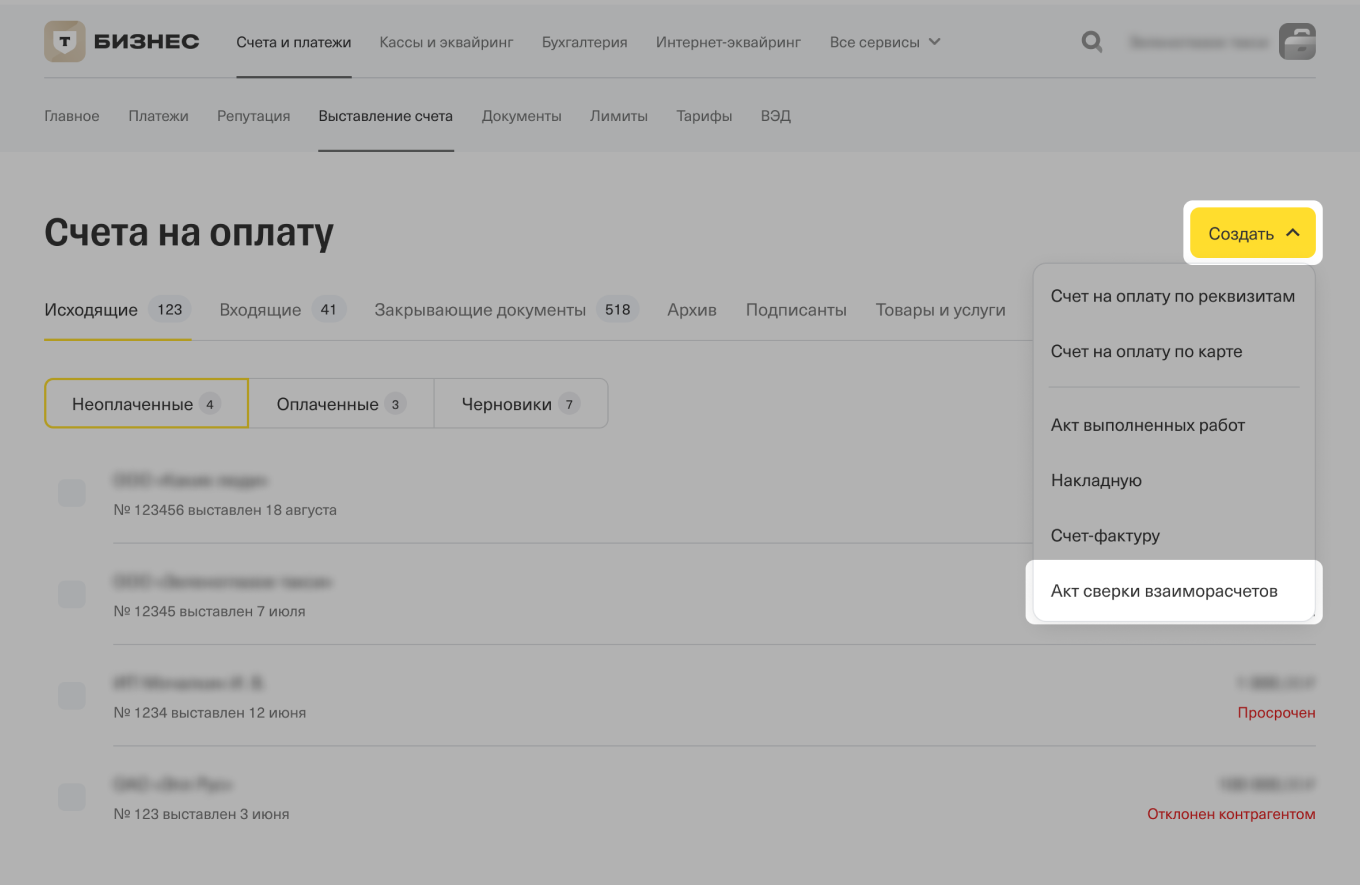This screenshot has width=1360, height=885.
Task: Click the Счета на оплату heading
Action: click(x=189, y=233)
